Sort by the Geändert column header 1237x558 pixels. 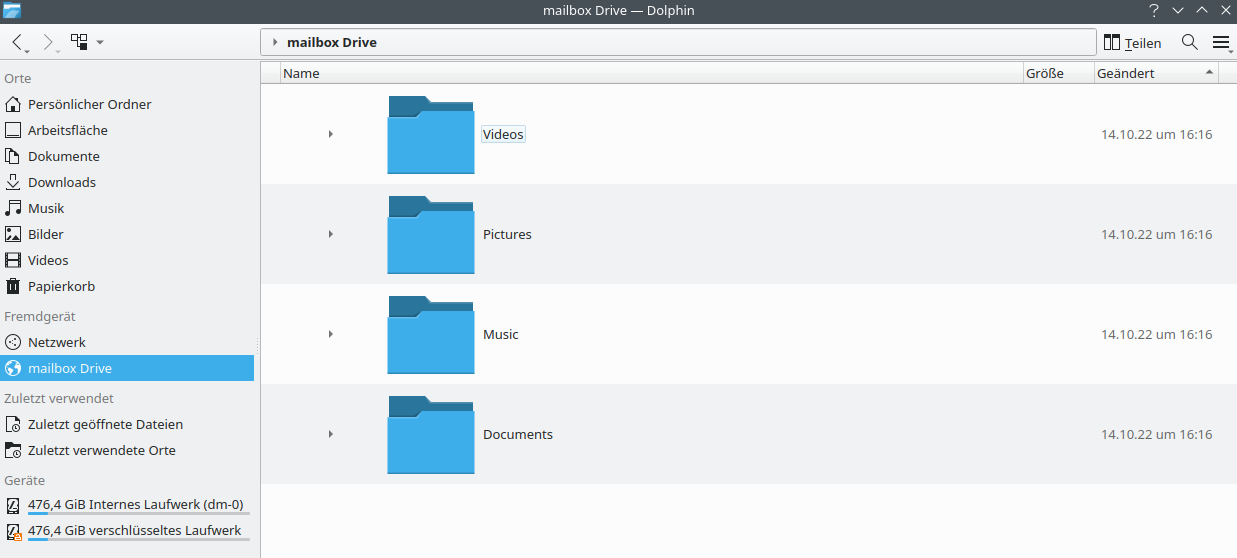[x=1156, y=73]
